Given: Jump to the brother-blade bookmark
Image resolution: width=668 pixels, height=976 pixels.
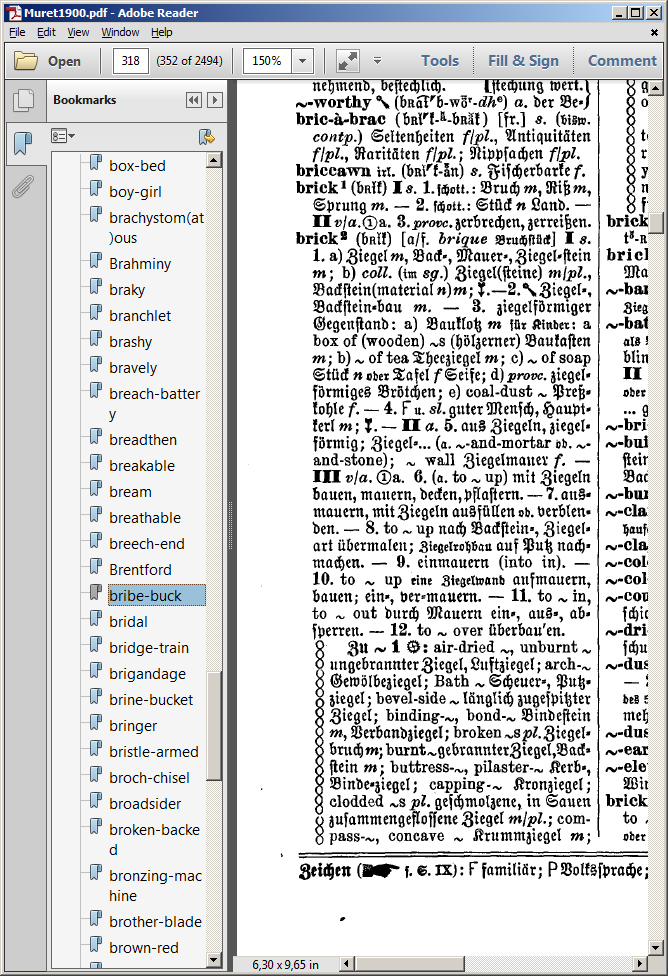Looking at the screenshot, I should (156, 922).
